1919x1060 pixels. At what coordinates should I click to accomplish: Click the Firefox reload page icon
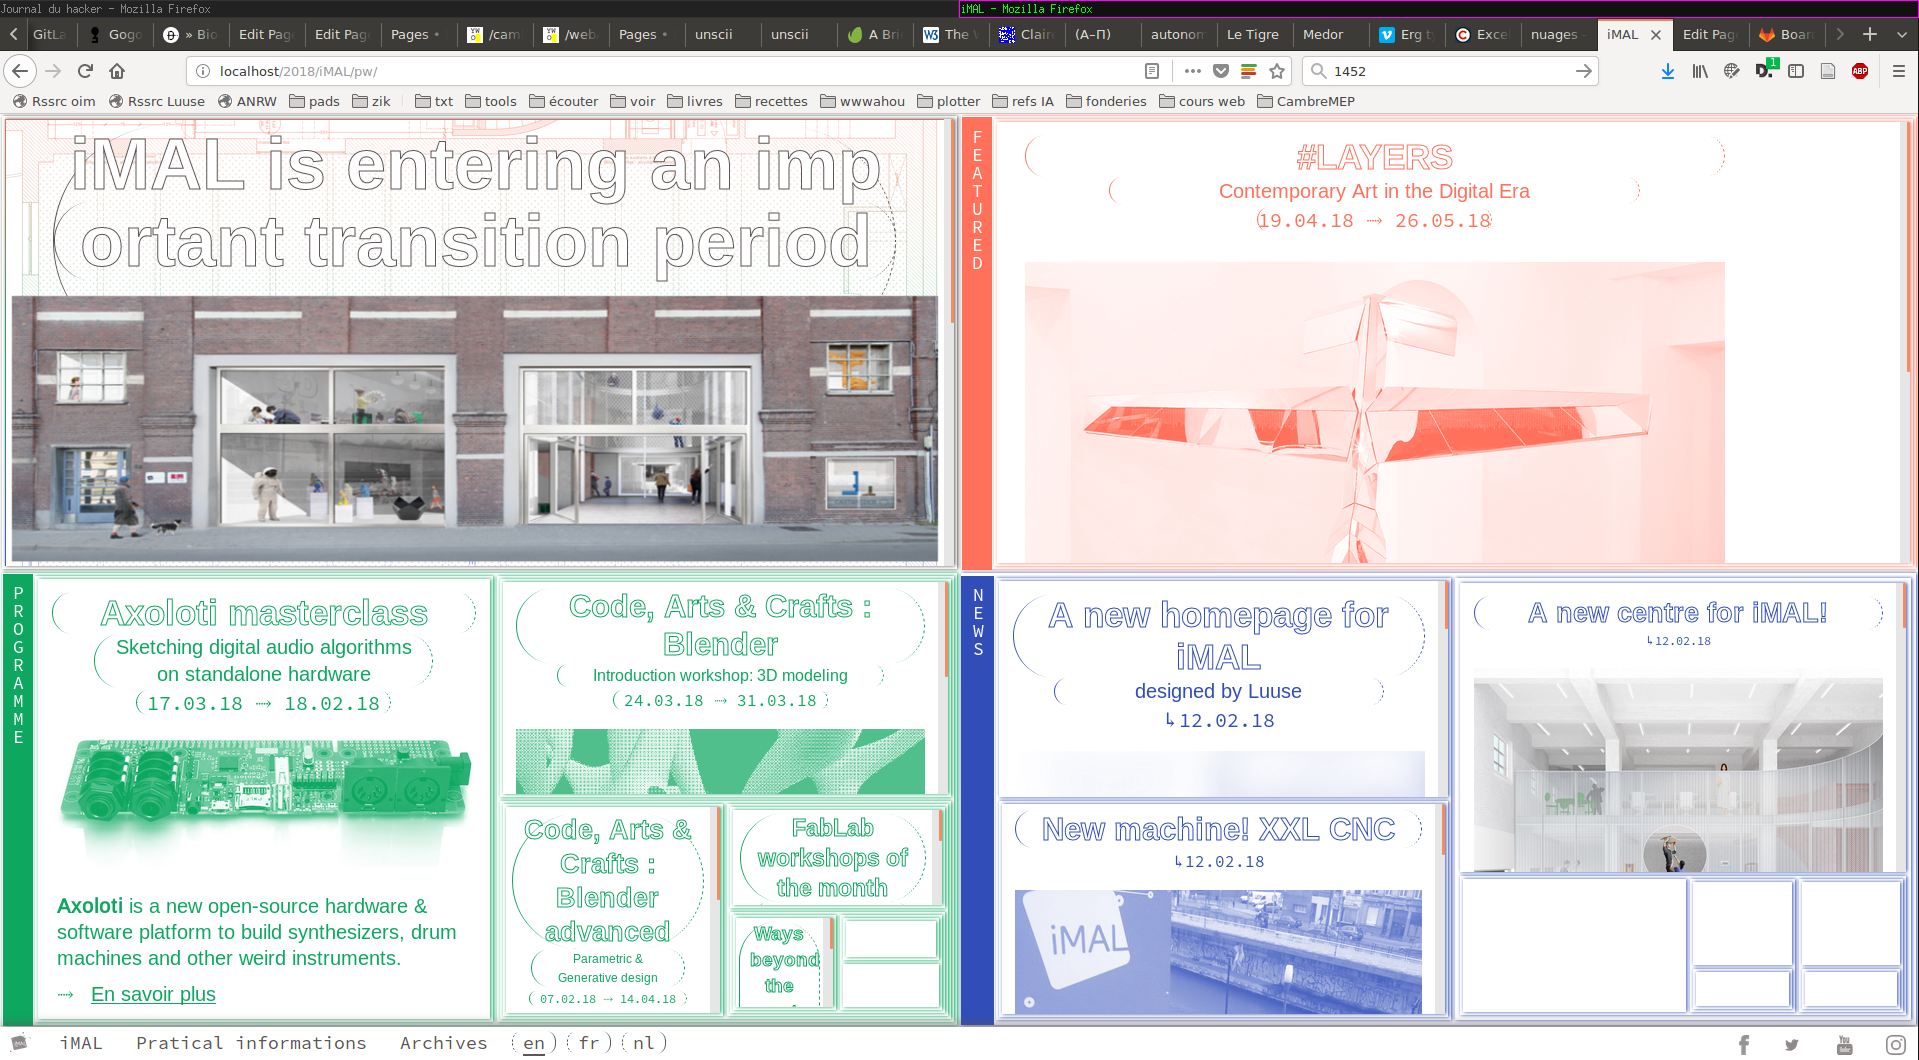coord(85,71)
